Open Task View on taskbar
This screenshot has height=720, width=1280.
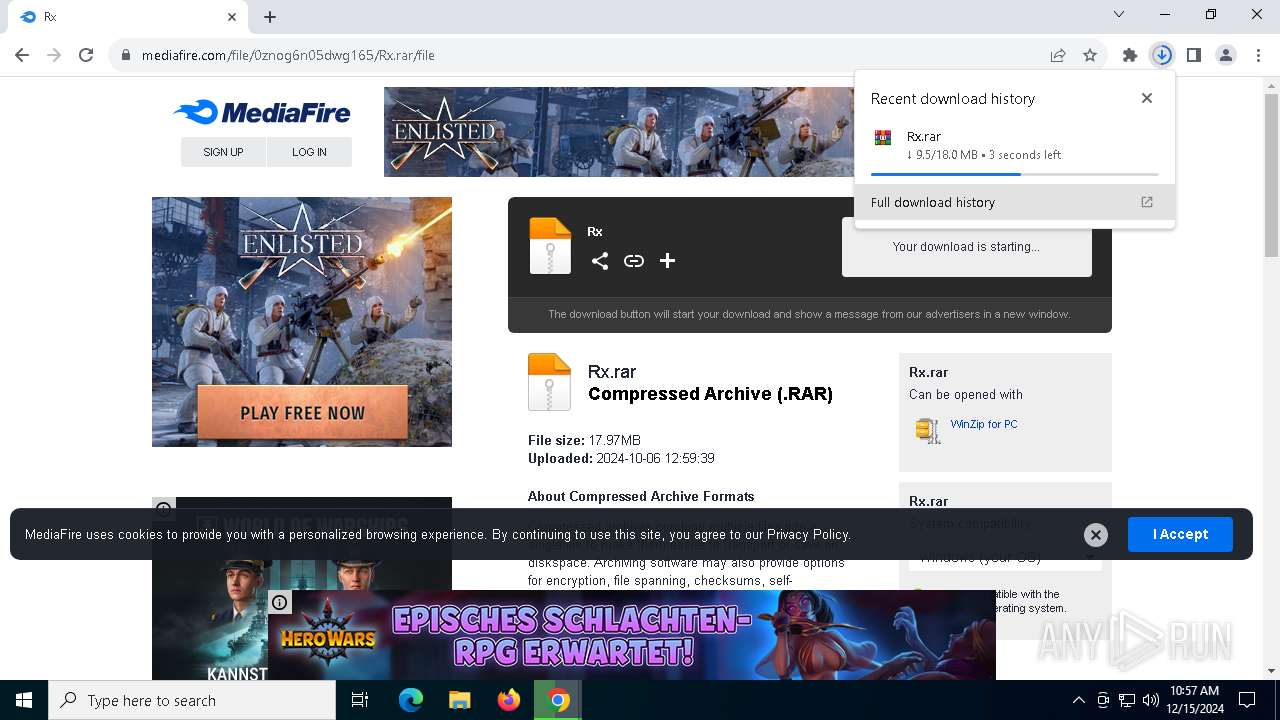pos(360,700)
